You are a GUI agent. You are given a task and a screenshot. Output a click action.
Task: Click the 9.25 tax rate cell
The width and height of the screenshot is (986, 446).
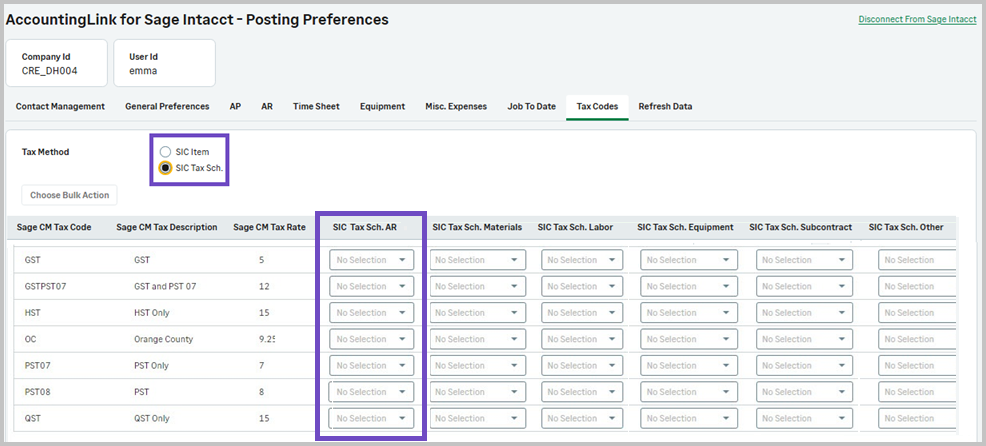tap(267, 339)
